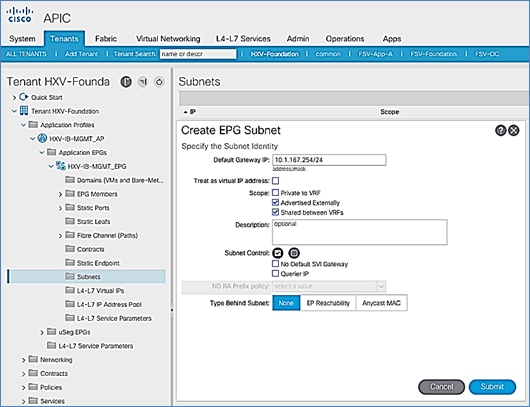Submit the EPG subnet
Image resolution: width=530 pixels, height=407 pixels.
(492, 387)
